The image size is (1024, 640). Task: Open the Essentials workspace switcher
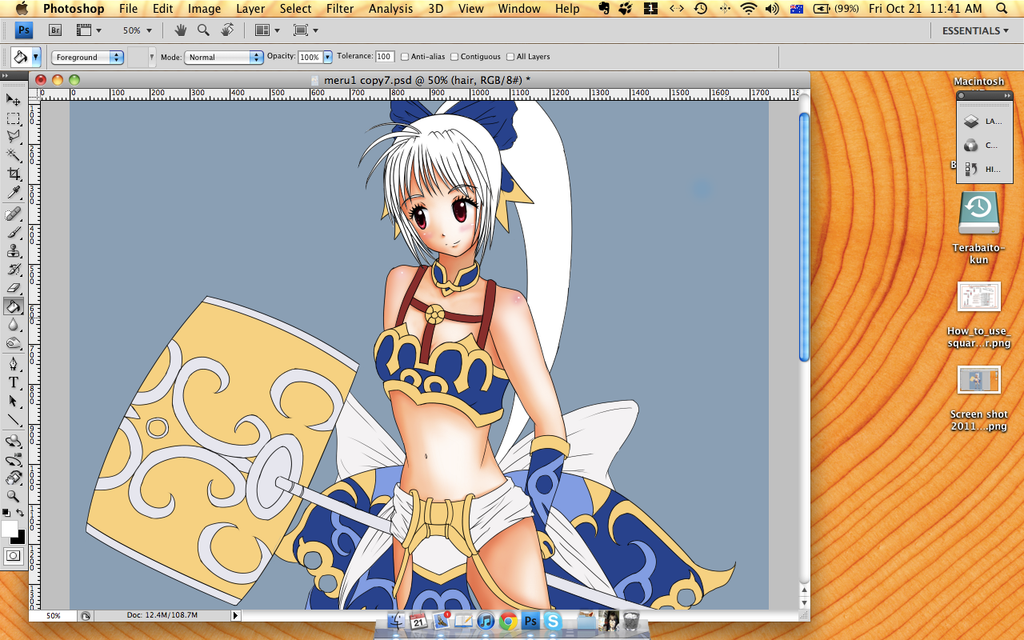point(974,30)
